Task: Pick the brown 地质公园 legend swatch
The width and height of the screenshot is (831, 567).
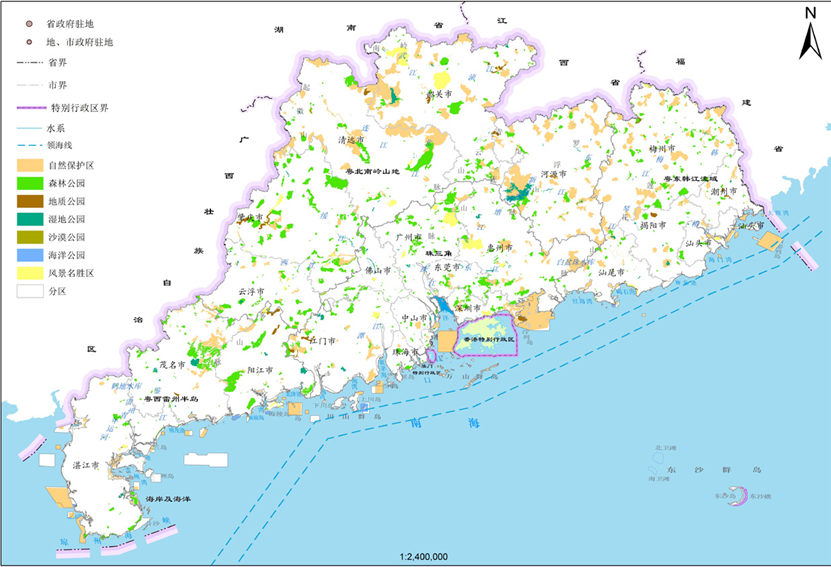Action: coord(29,201)
